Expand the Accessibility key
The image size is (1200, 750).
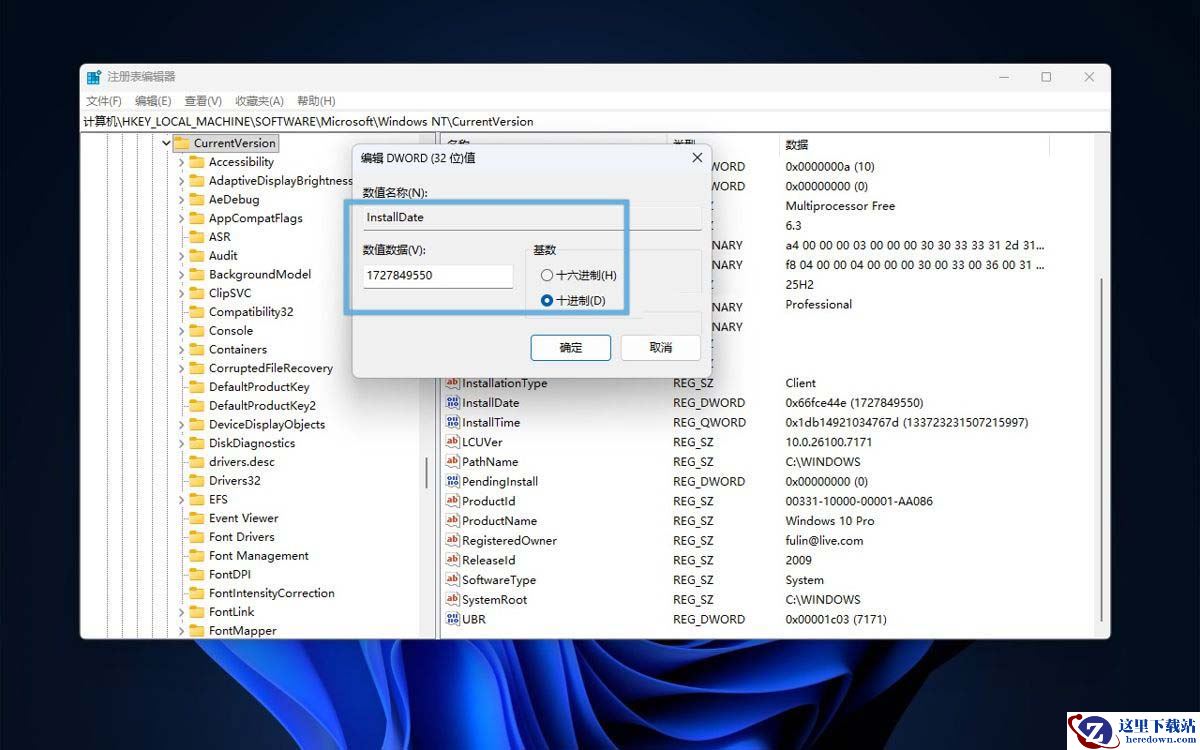click(181, 162)
